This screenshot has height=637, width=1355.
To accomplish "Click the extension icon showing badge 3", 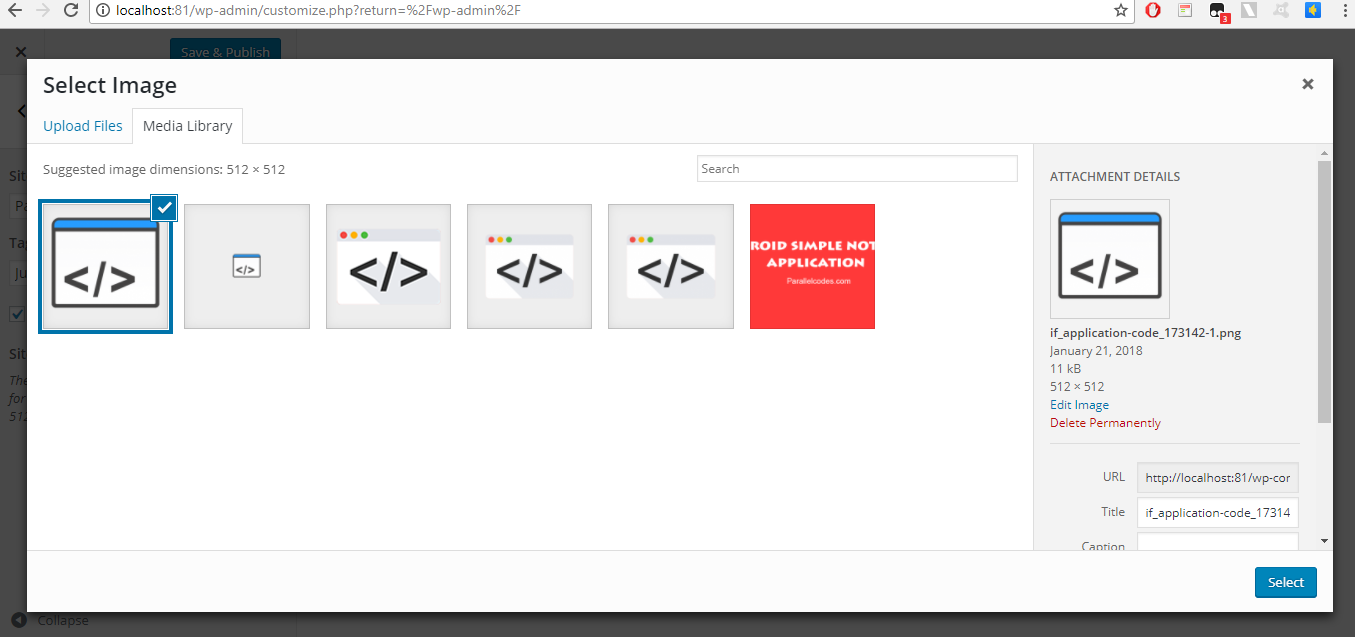I will tap(1217, 10).
